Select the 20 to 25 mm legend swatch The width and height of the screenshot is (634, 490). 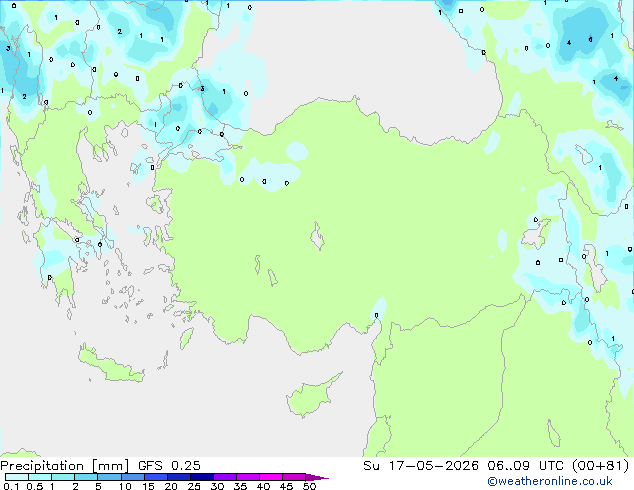click(179, 477)
